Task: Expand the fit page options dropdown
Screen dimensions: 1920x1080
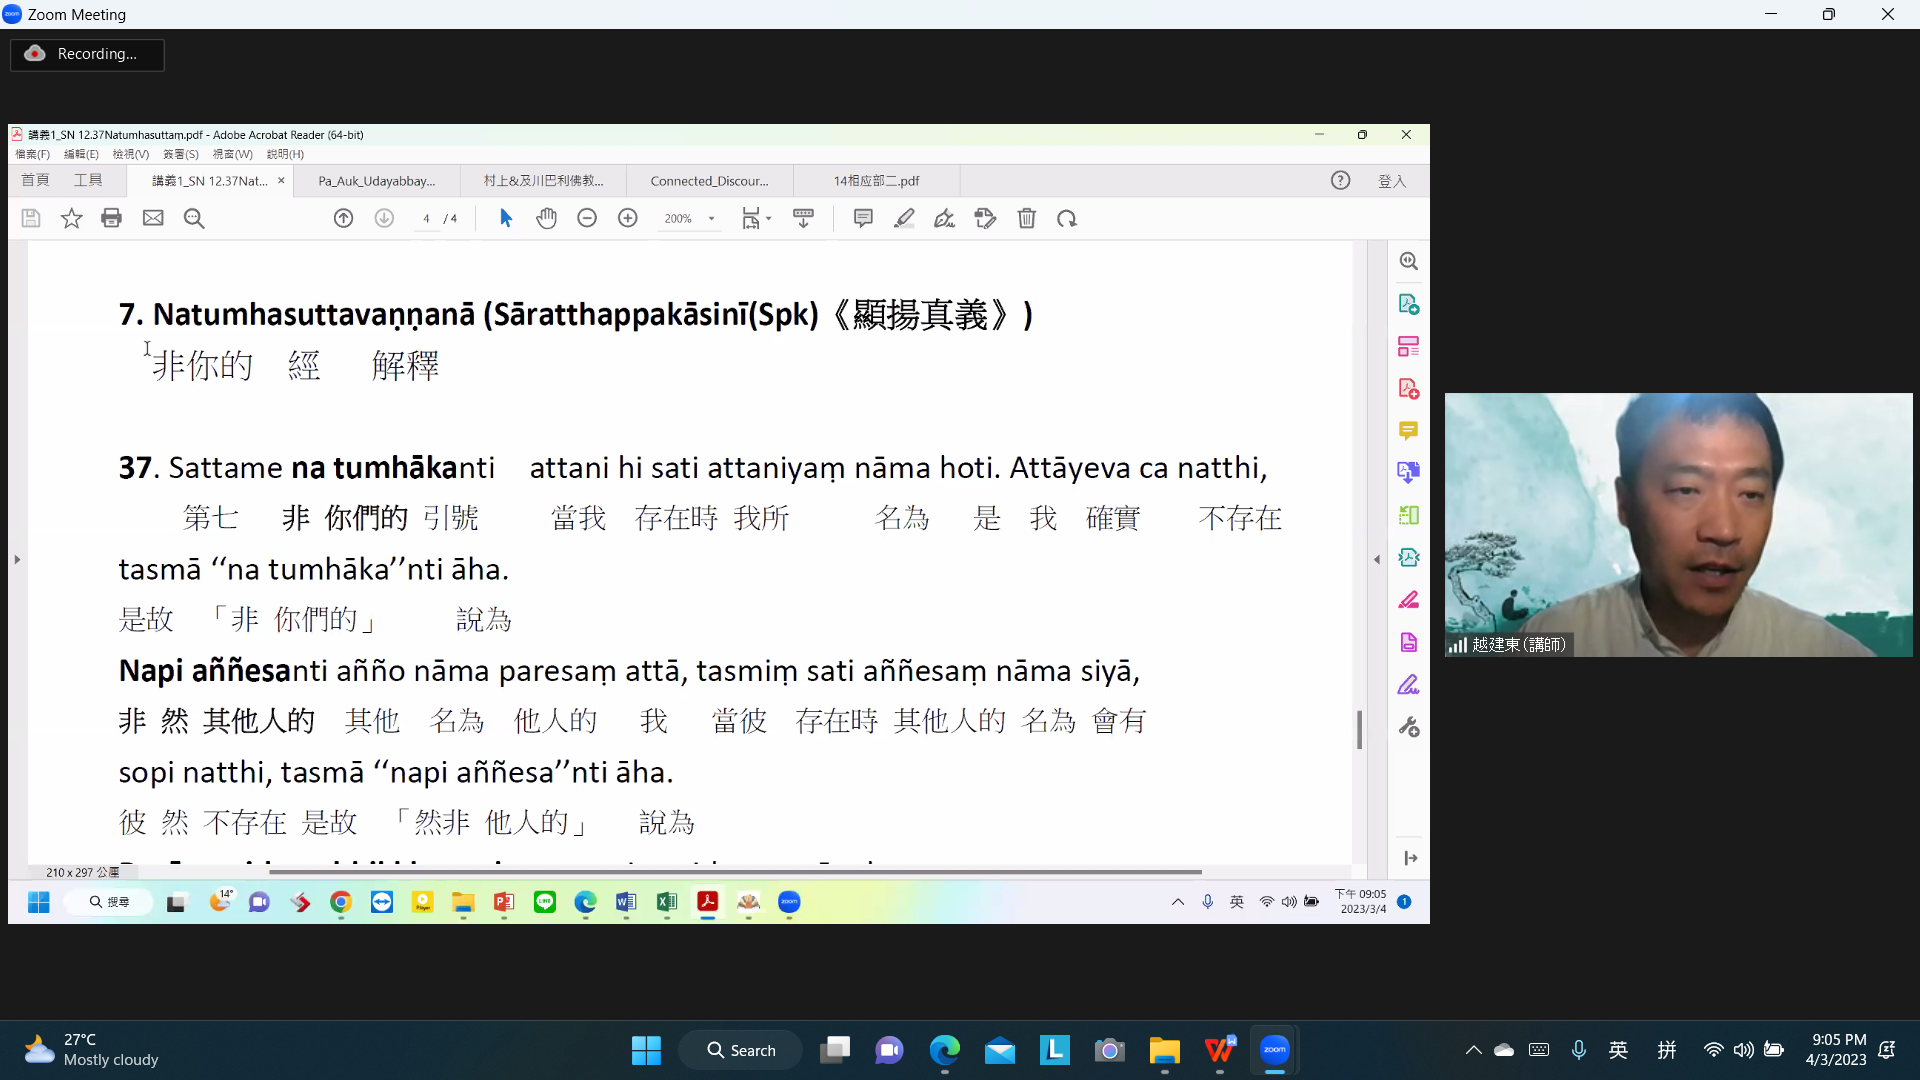Action: coord(768,219)
